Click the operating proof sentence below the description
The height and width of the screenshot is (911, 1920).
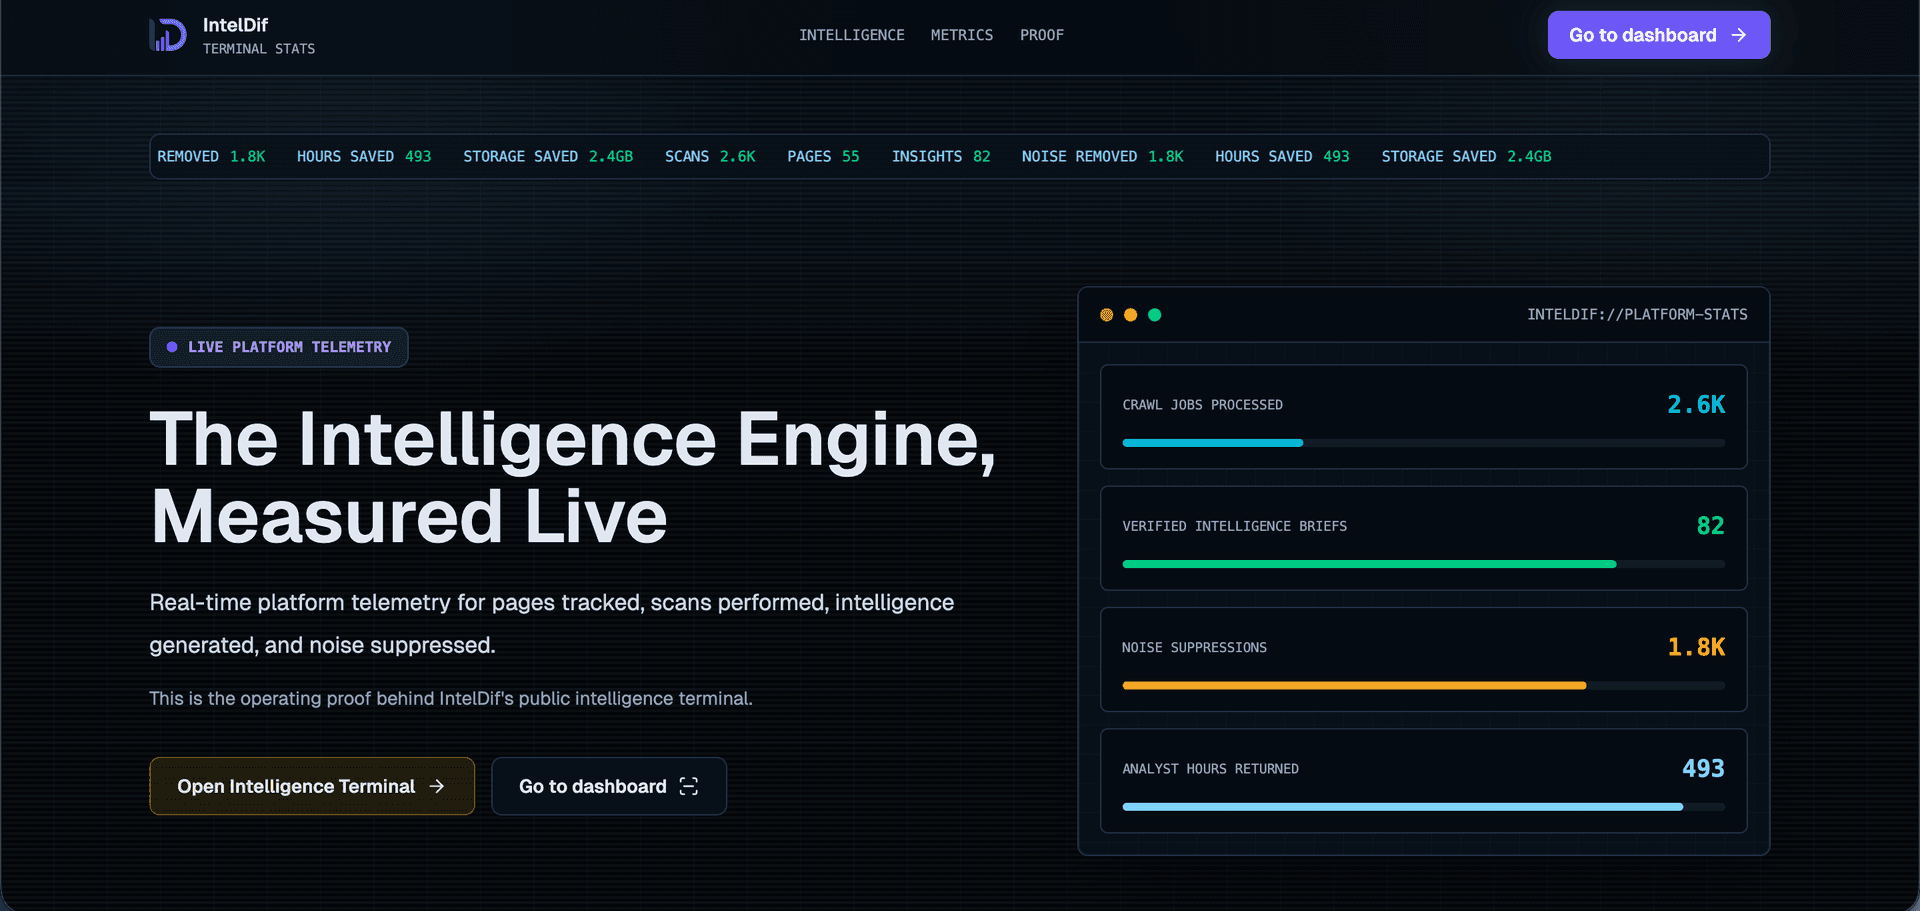coord(451,698)
